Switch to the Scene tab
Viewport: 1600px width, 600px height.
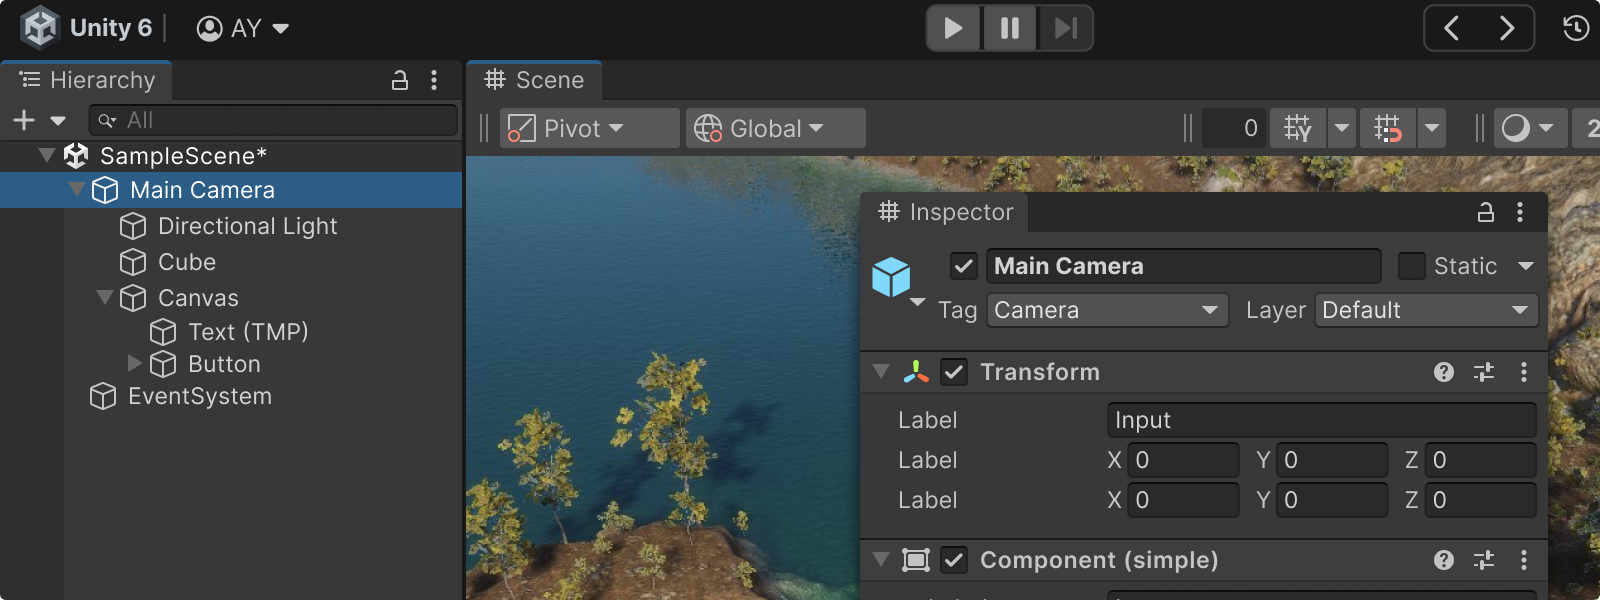[x=534, y=80]
